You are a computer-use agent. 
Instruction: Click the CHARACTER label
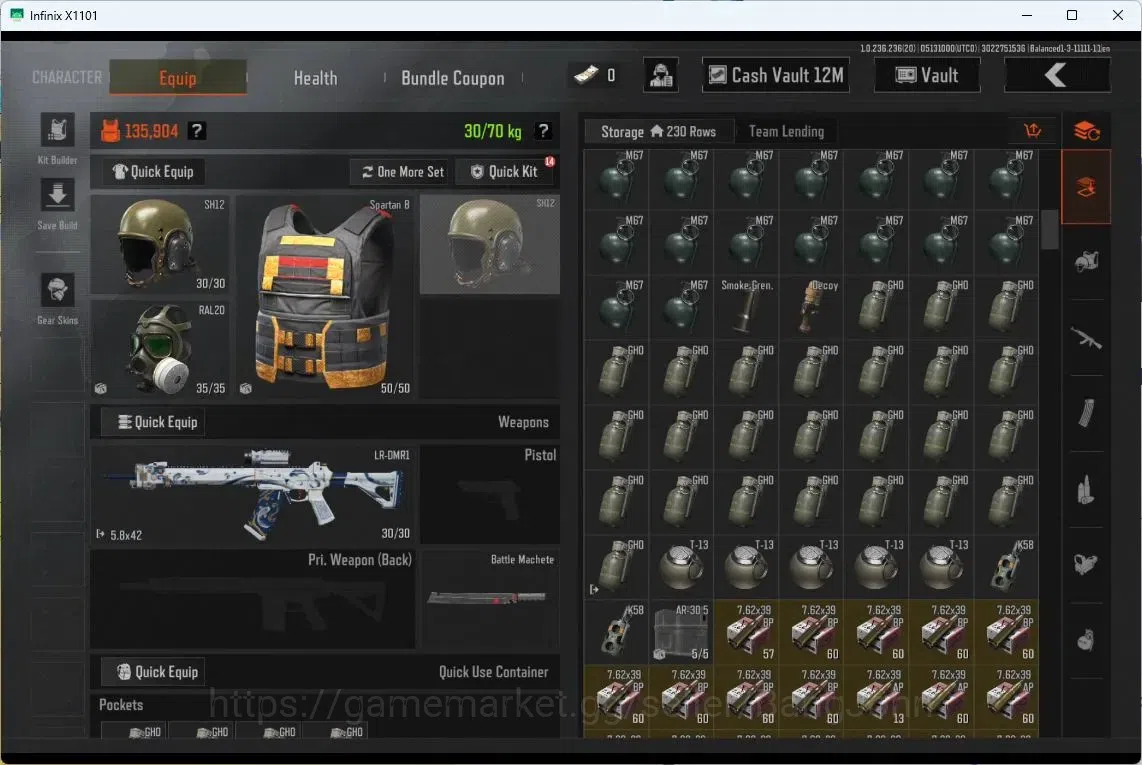[67, 77]
